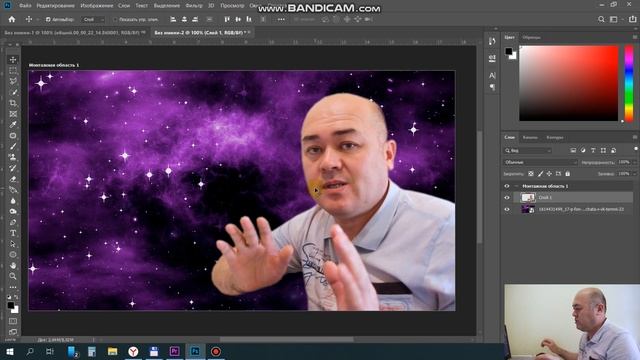Open the layer opacity percentage dropdown arrow
The image size is (640, 360).
tap(635, 162)
